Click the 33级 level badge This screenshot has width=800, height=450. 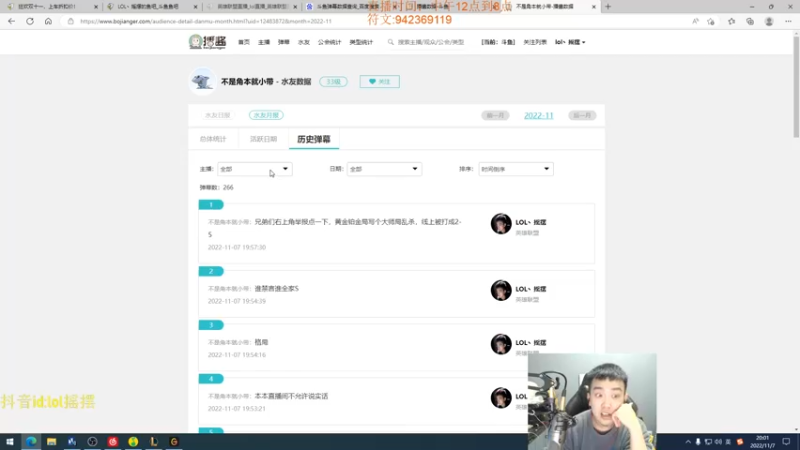pos(333,82)
